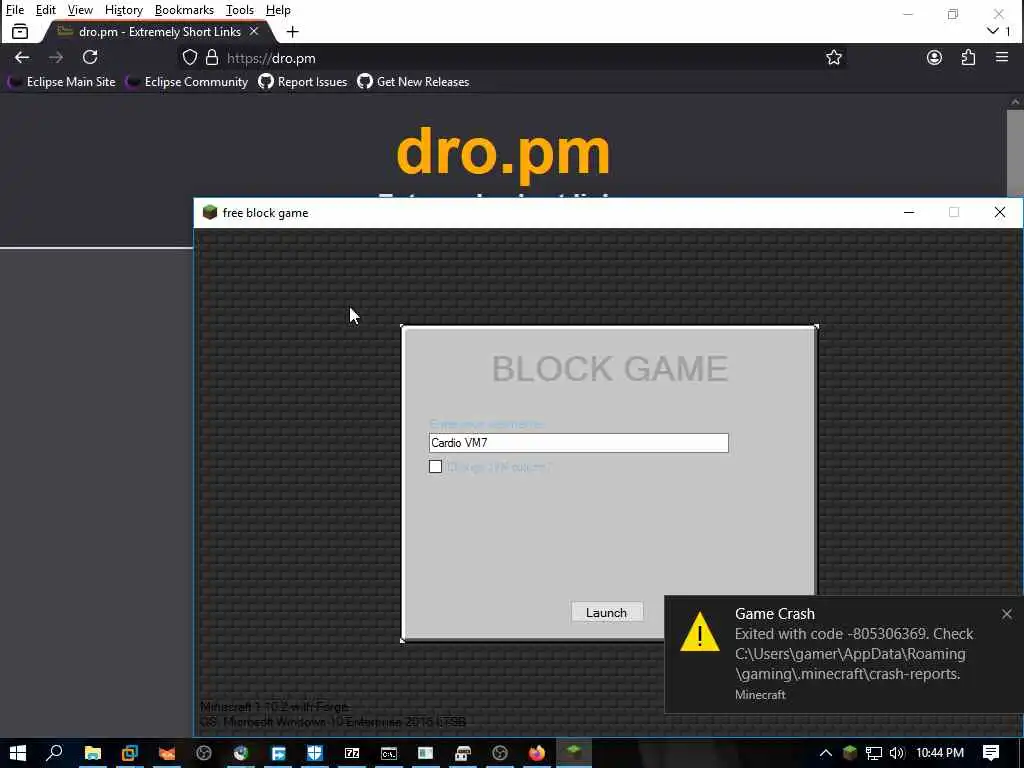This screenshot has height=768, width=1024.
Task: Click the active Minecraft block taskbar icon
Action: click(x=574, y=752)
